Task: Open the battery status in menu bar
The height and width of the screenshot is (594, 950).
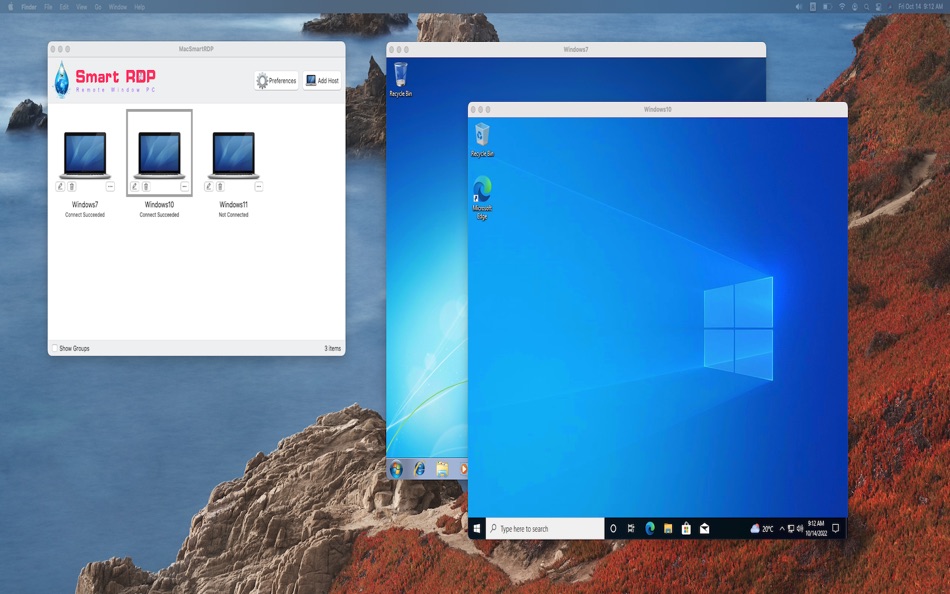Action: coord(827,7)
